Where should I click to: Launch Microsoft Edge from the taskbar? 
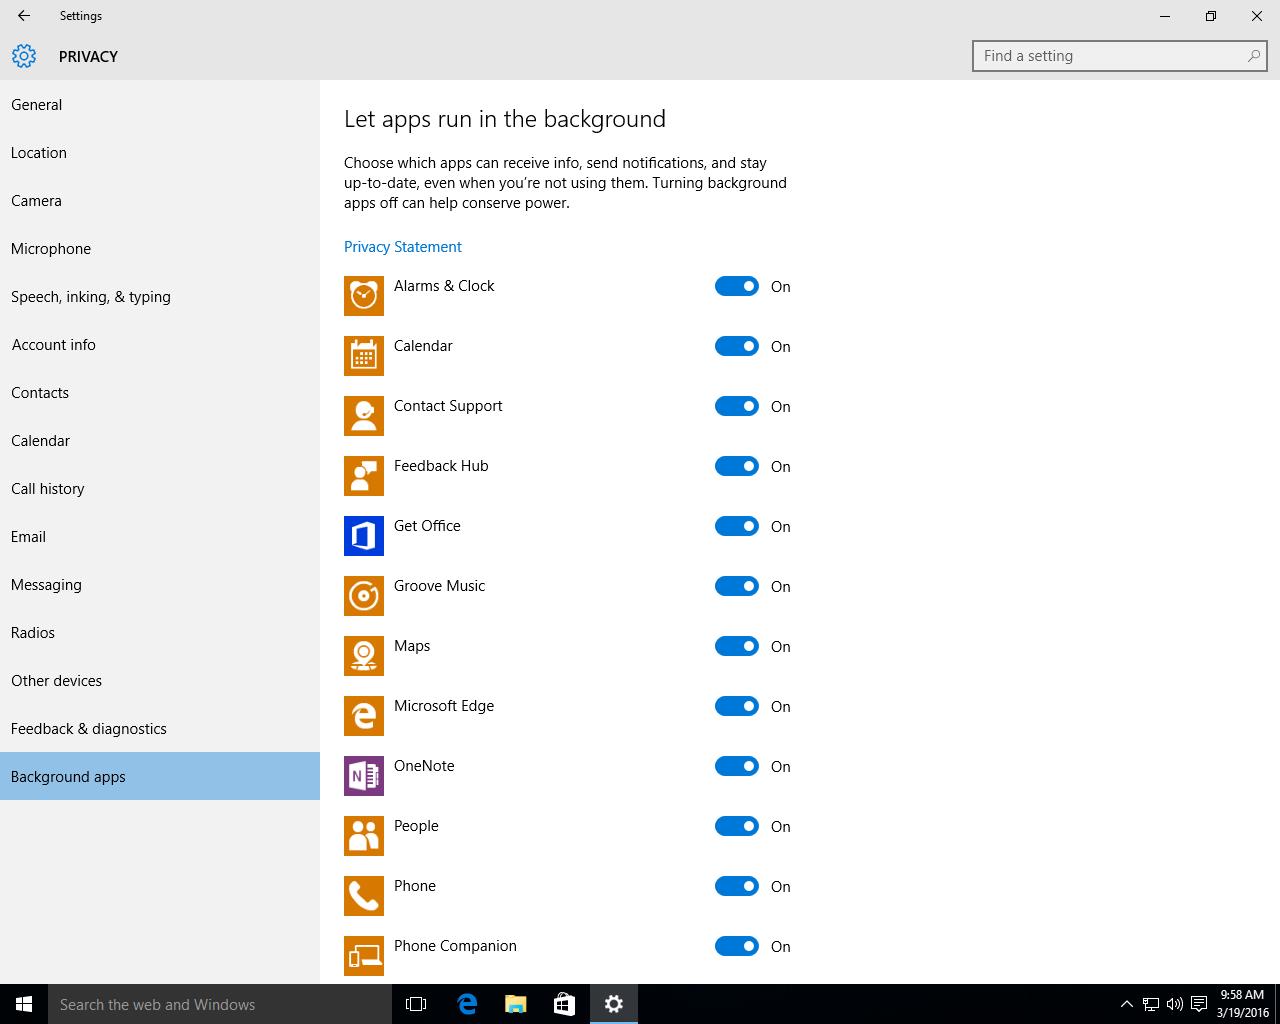tap(467, 1004)
